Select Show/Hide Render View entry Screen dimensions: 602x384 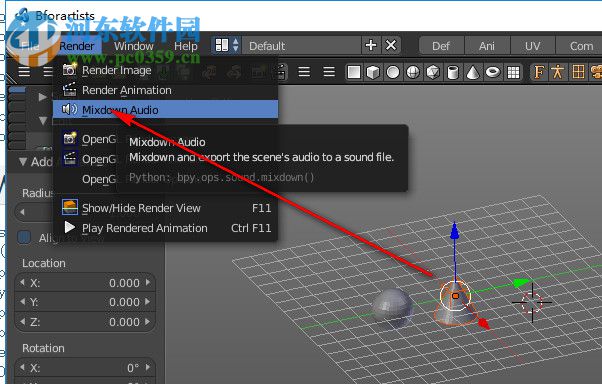[x=165, y=208]
